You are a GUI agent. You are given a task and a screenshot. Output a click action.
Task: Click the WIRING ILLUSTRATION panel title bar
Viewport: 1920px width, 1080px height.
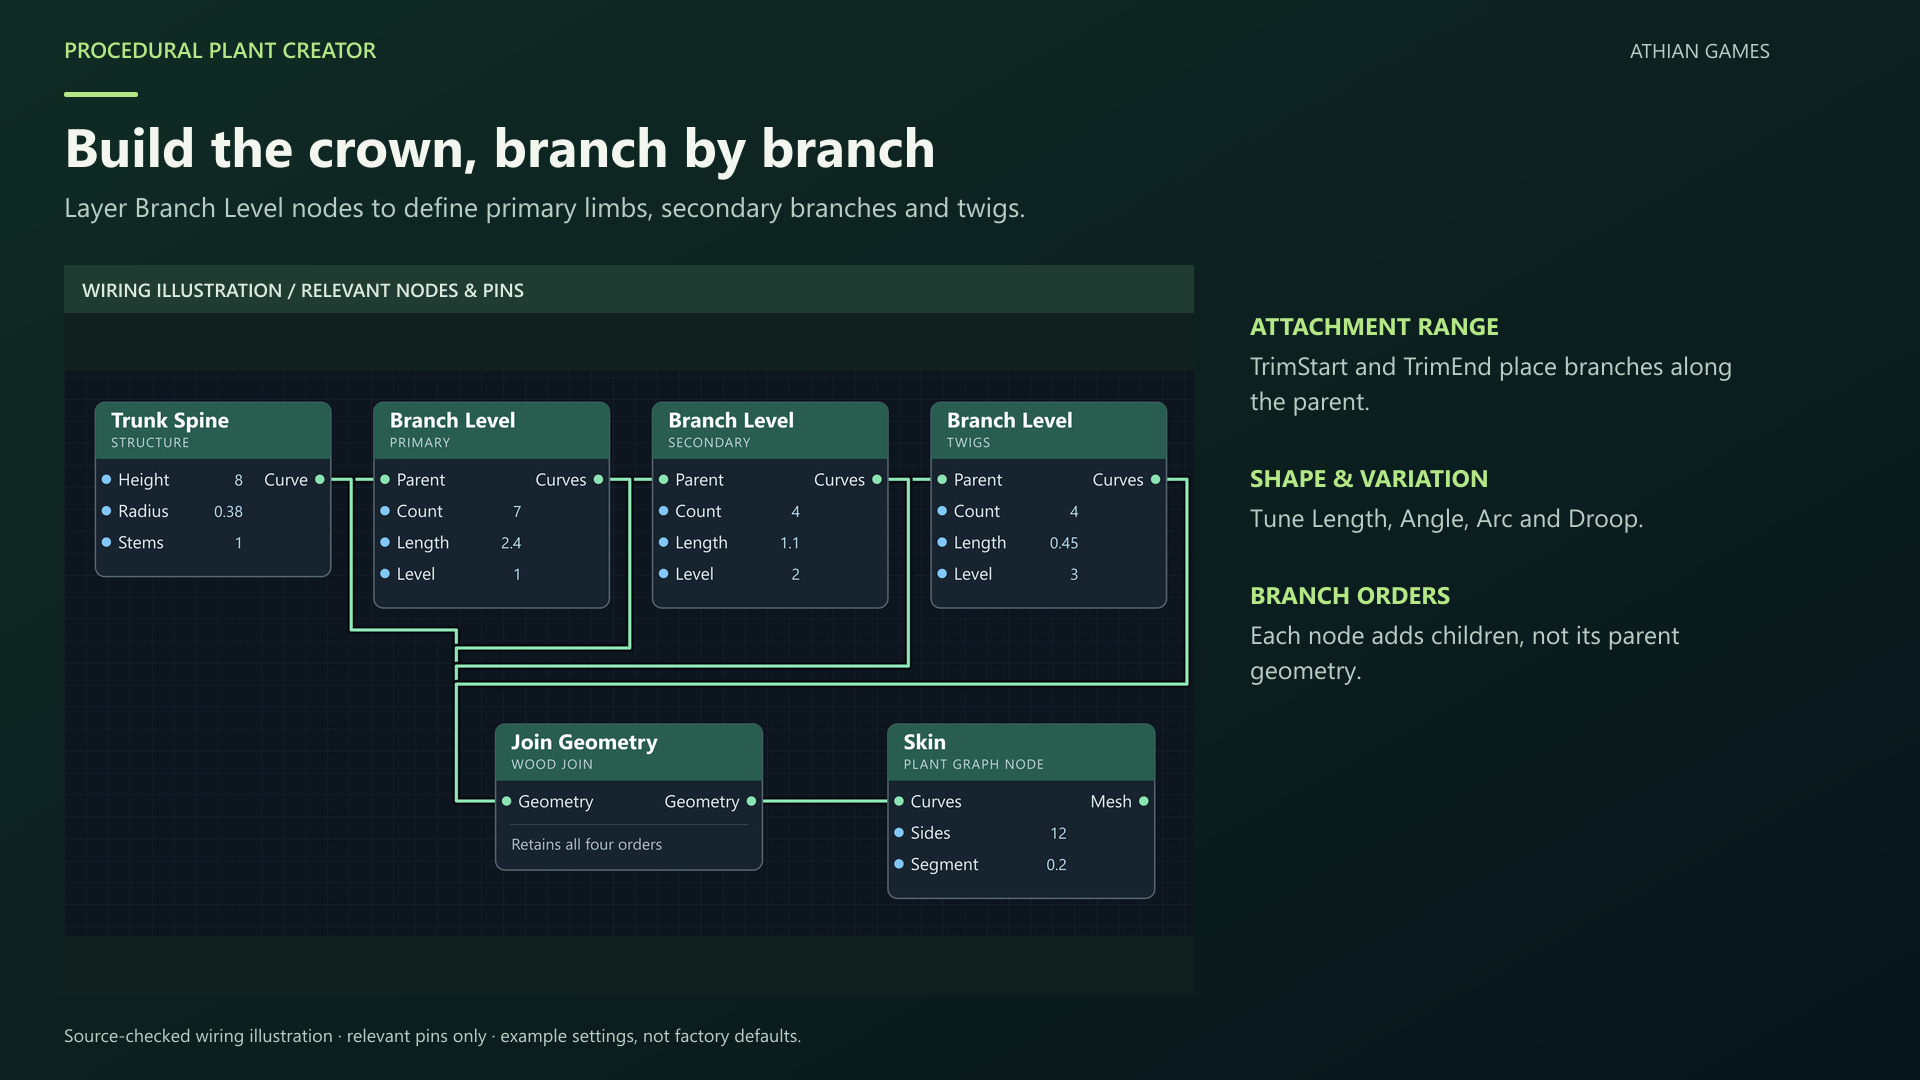coord(629,290)
